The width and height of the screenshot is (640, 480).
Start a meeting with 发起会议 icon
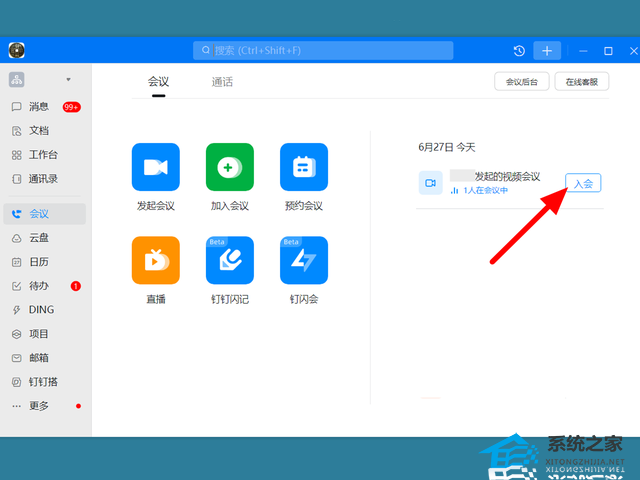click(156, 167)
